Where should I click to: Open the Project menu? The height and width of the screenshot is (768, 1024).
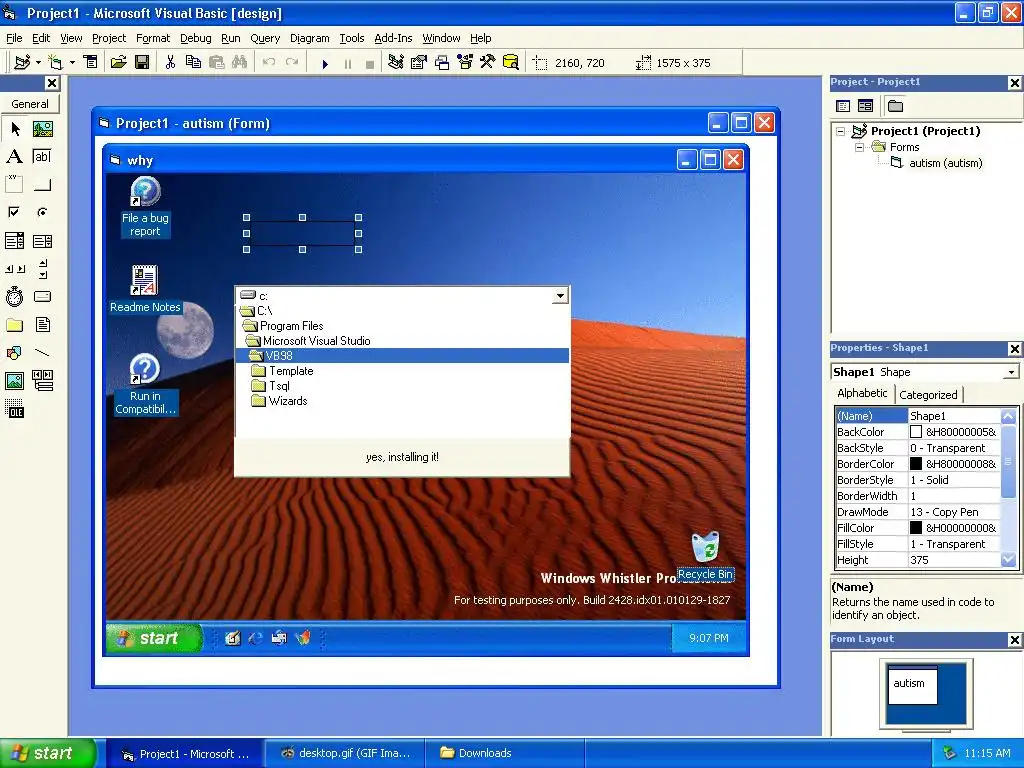click(x=108, y=38)
